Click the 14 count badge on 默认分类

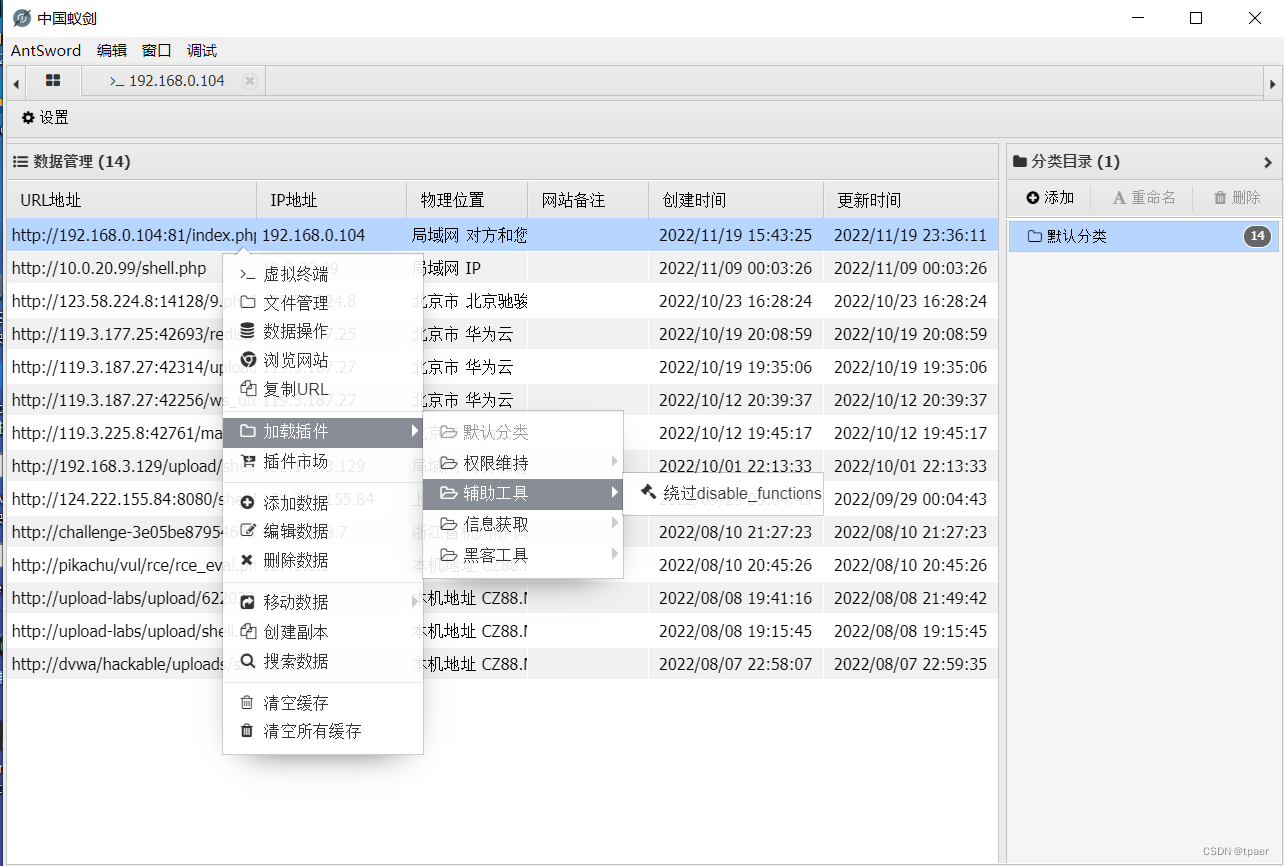point(1257,237)
